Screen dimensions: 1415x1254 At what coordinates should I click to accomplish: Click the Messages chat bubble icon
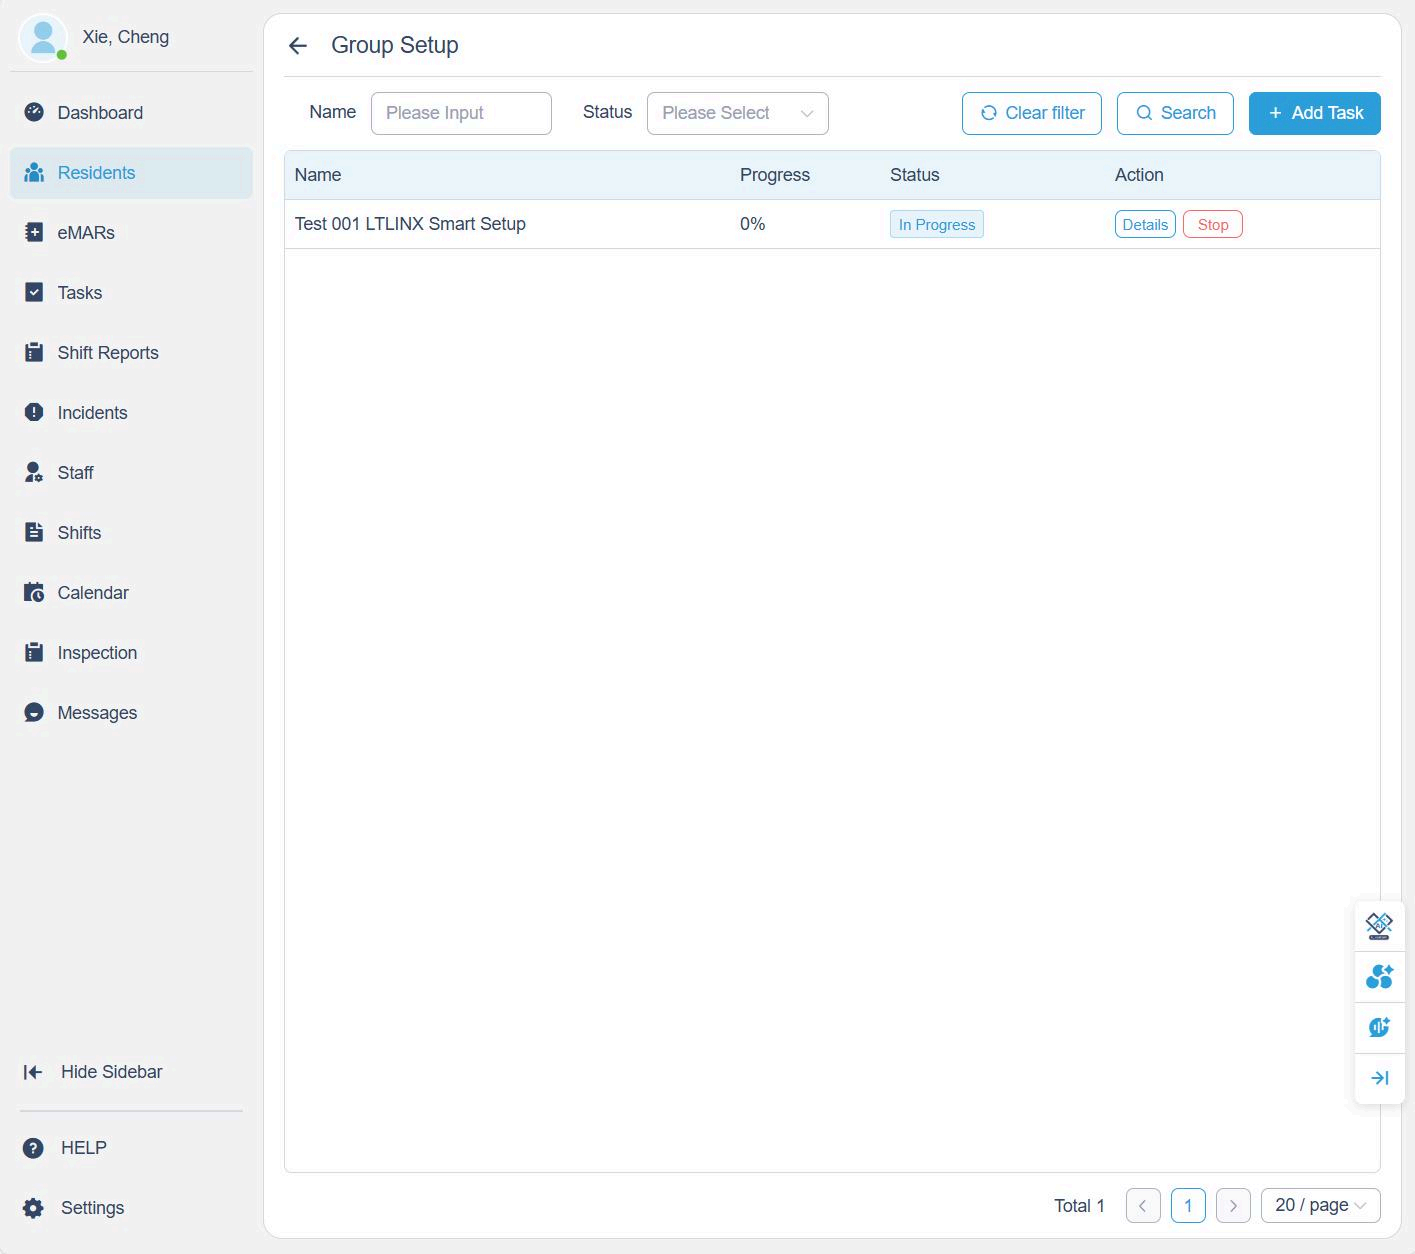tap(34, 712)
